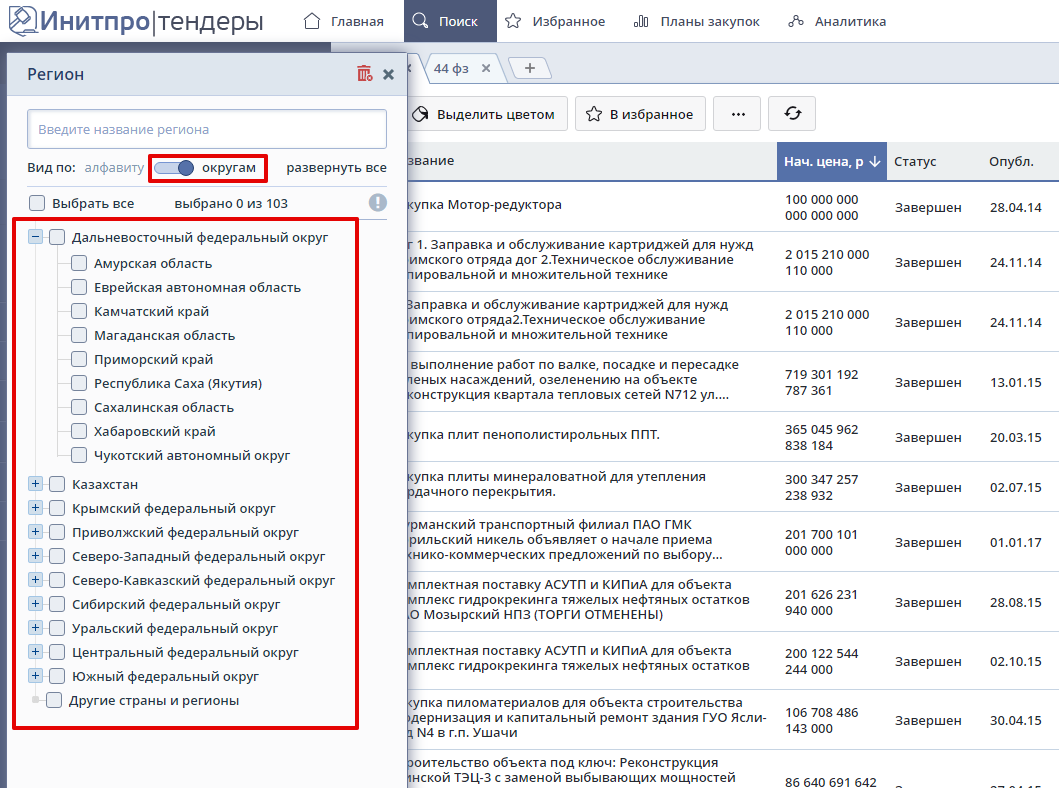The width and height of the screenshot is (1059, 788).
Task: Close the Регион panel with X icon
Action: (x=388, y=74)
